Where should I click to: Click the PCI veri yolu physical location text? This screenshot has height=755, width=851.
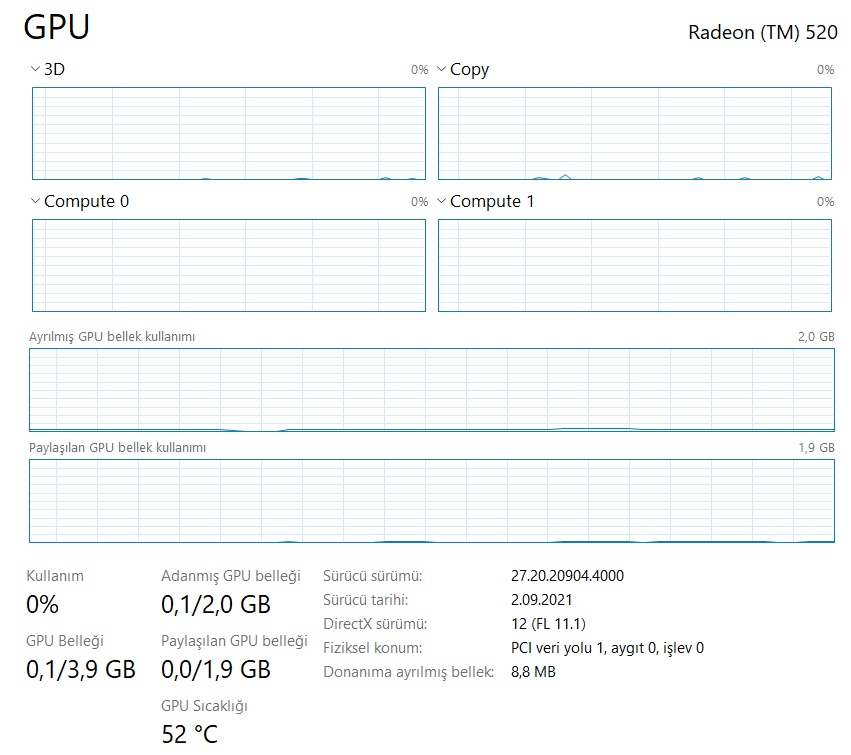point(607,648)
